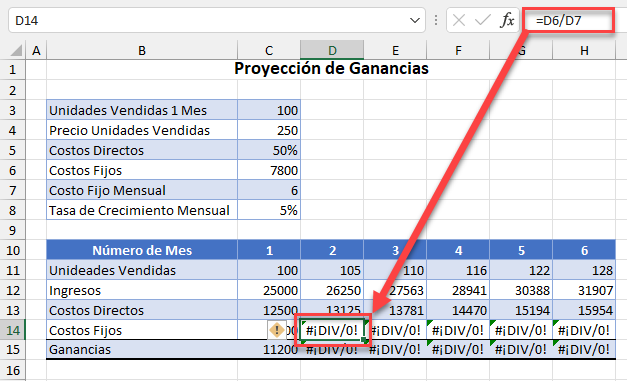Click the formula bar resize dots handle

(436, 20)
